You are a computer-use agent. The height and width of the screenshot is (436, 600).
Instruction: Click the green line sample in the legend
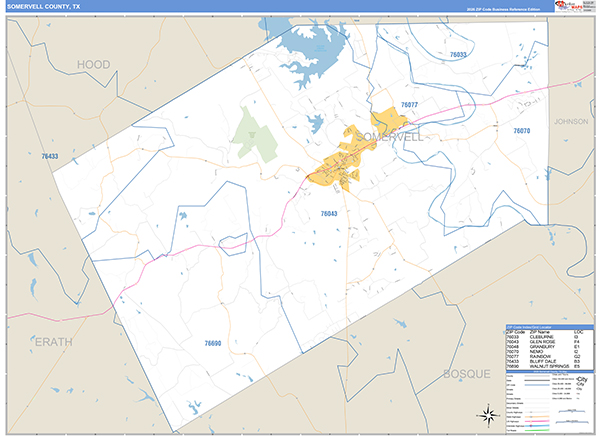click(536, 430)
